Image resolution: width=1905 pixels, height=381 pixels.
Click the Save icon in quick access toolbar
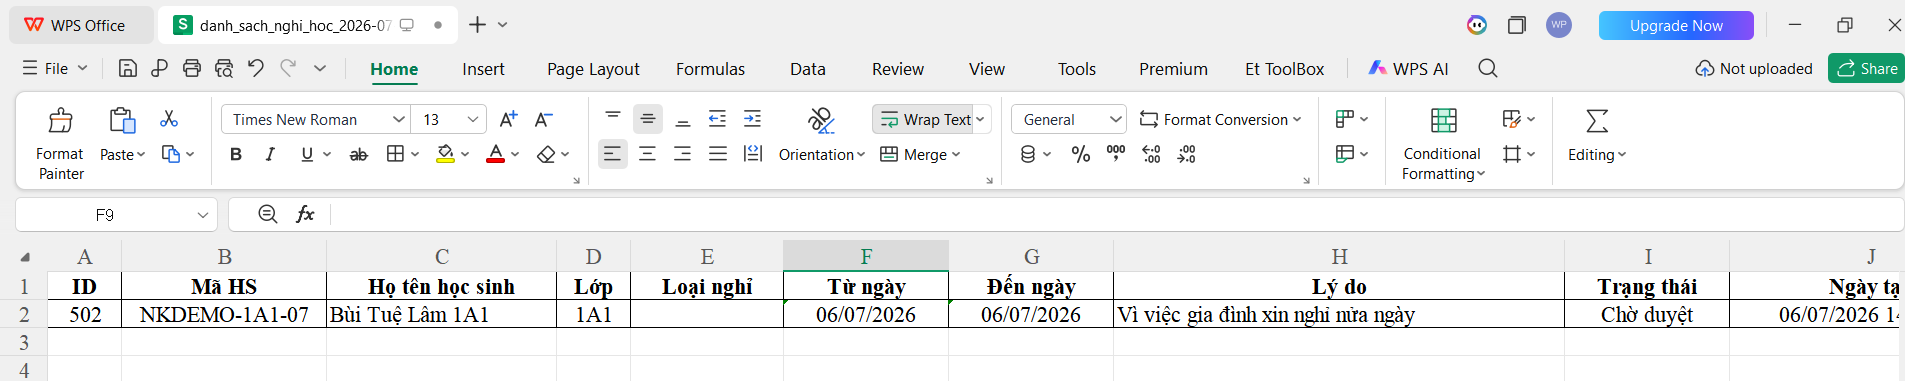click(x=127, y=68)
